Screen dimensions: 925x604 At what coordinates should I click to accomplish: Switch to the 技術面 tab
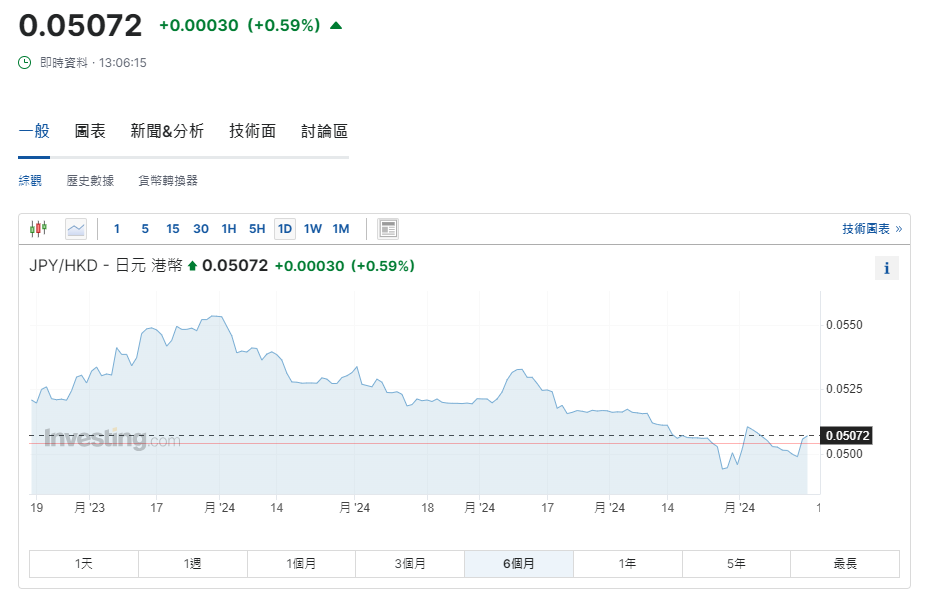click(x=252, y=131)
